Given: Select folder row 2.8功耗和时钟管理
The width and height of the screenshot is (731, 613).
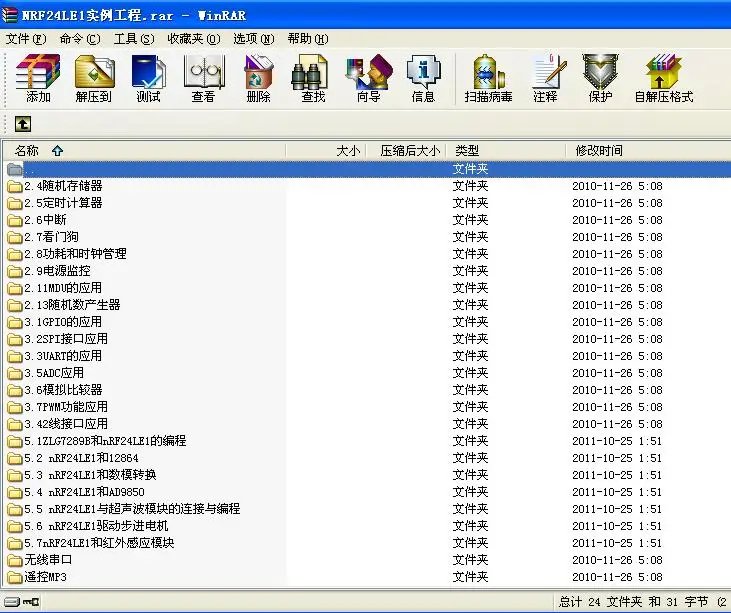Looking at the screenshot, I should point(368,254).
